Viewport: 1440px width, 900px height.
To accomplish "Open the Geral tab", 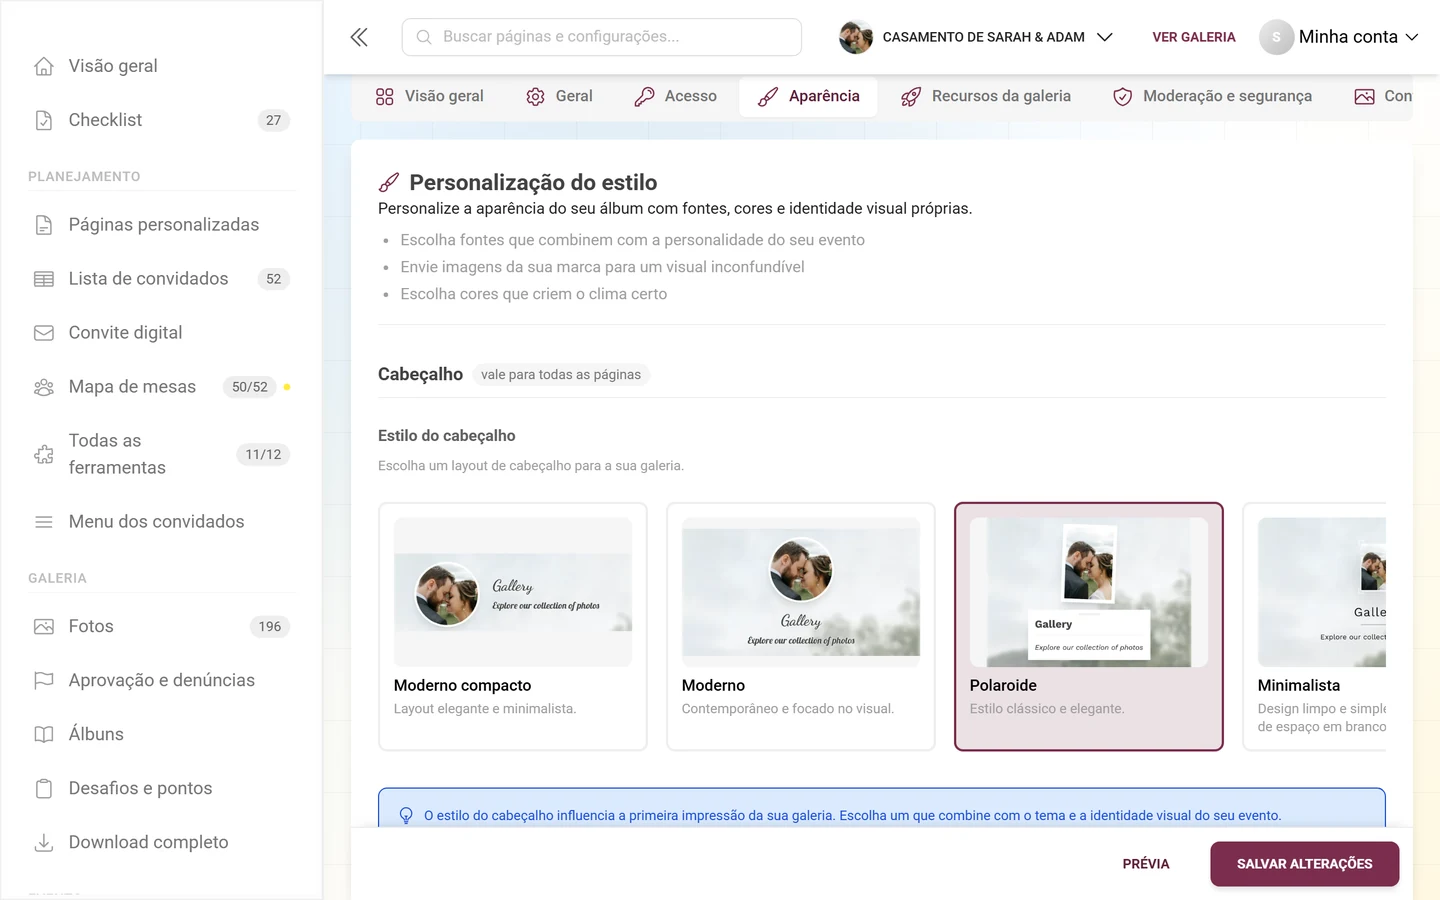I will (x=560, y=97).
